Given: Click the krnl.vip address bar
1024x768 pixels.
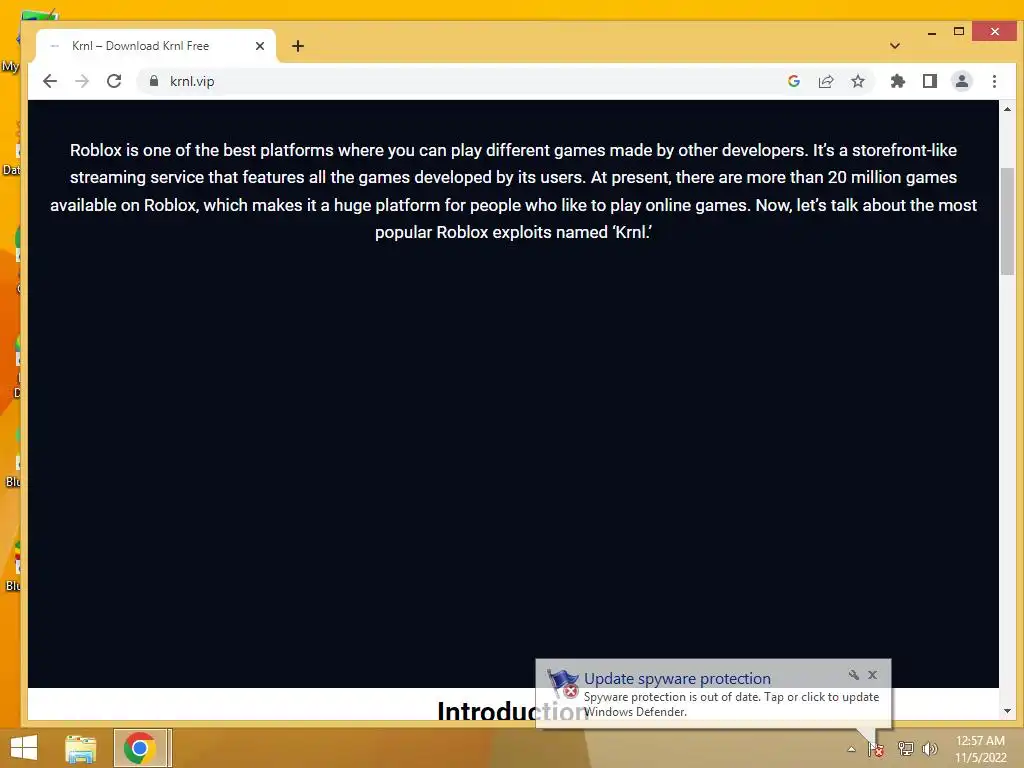Looking at the screenshot, I should tap(457, 81).
